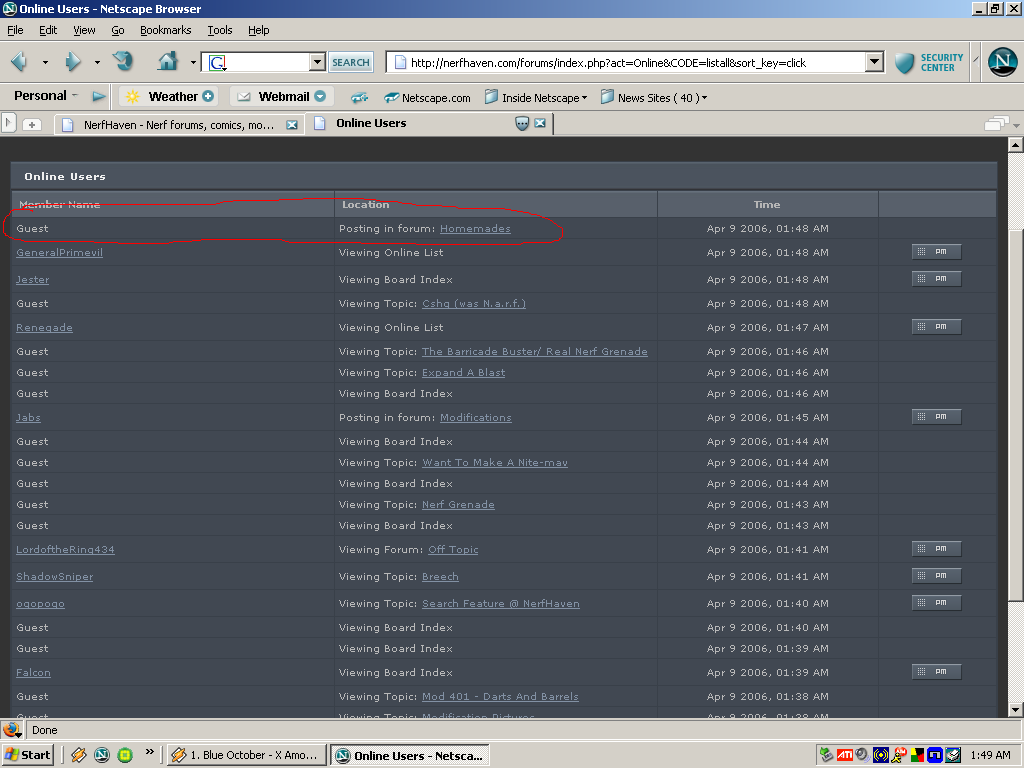Image resolution: width=1024 pixels, height=768 pixels.
Task: Go to the Home page icon
Action: point(167,62)
